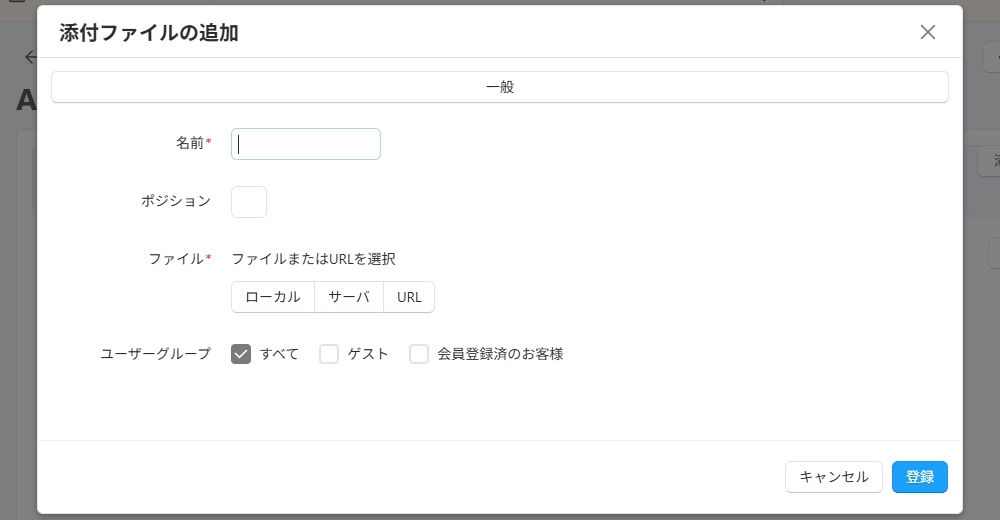The image size is (1000, 520).
Task: Choose サーバ as file source
Action: (x=349, y=297)
